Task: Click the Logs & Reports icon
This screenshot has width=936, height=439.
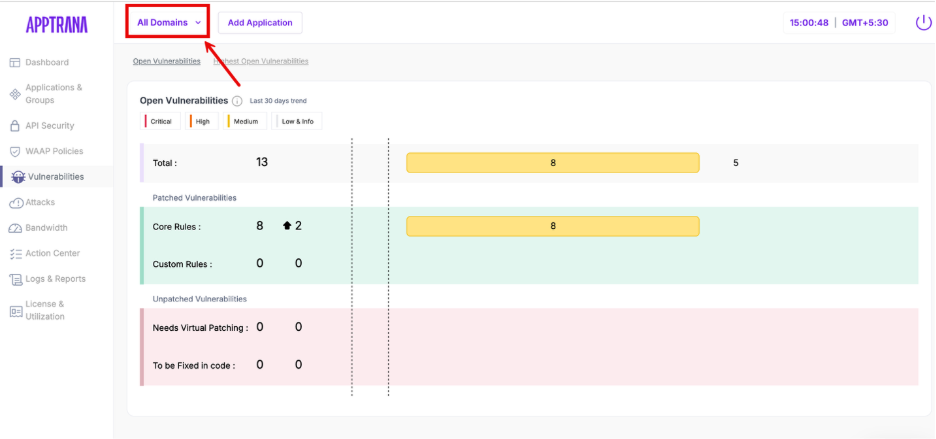Action: [15, 279]
